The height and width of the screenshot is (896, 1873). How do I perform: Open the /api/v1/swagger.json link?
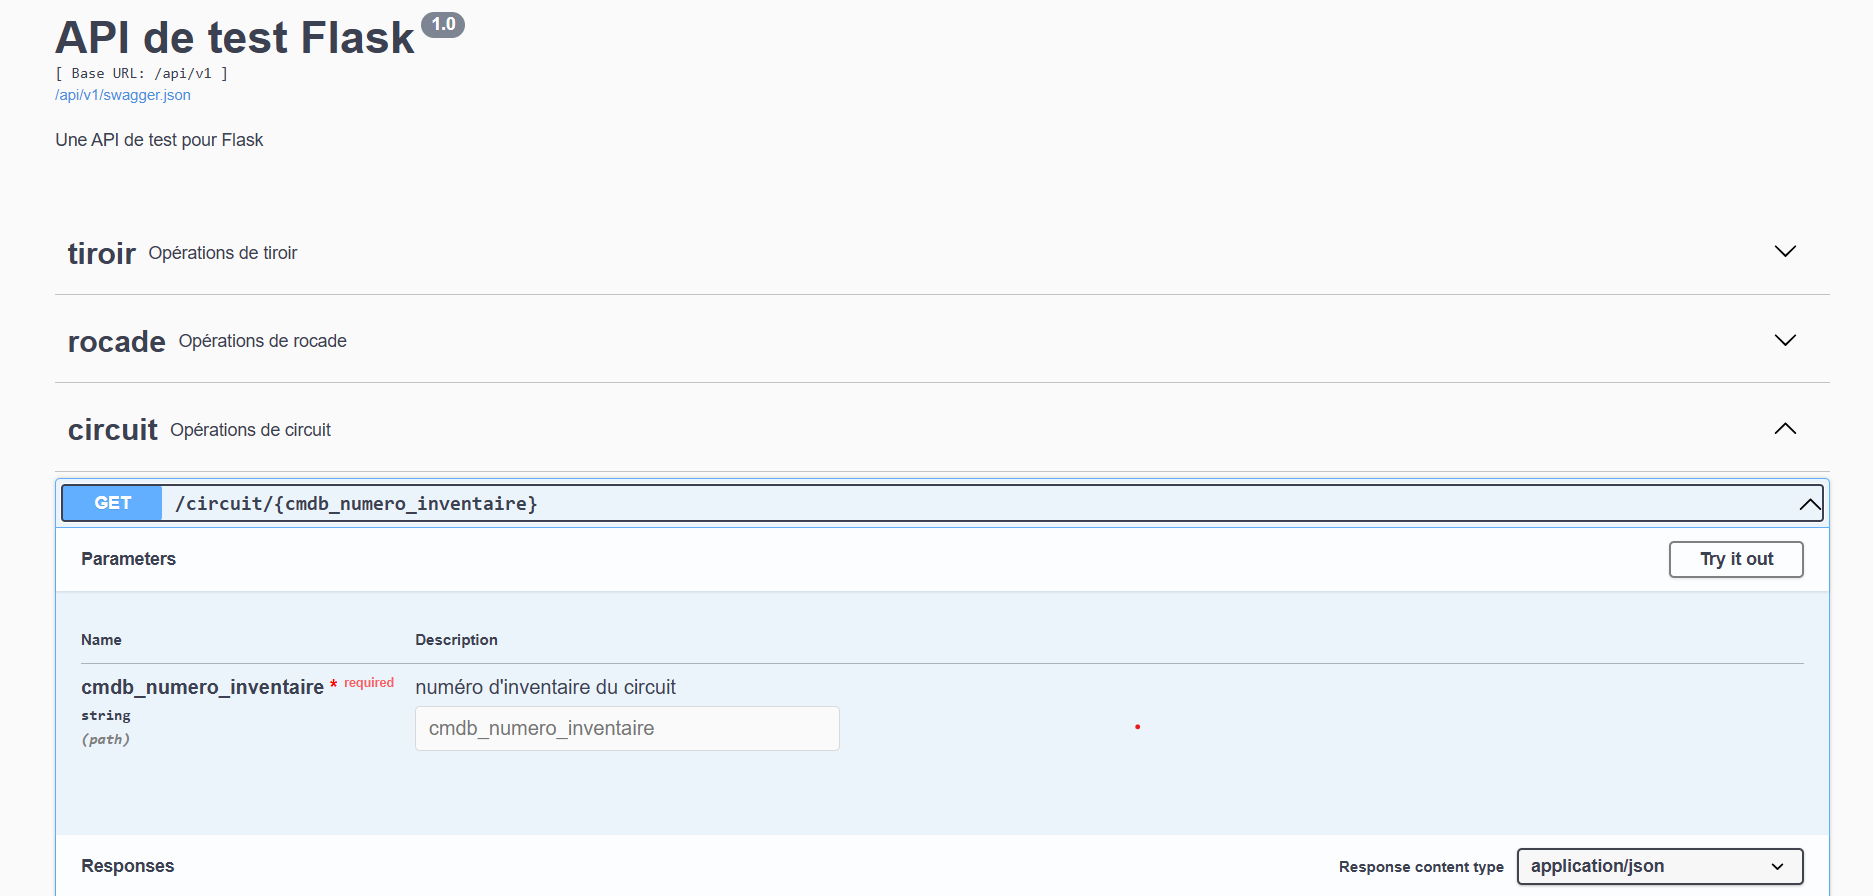123,95
